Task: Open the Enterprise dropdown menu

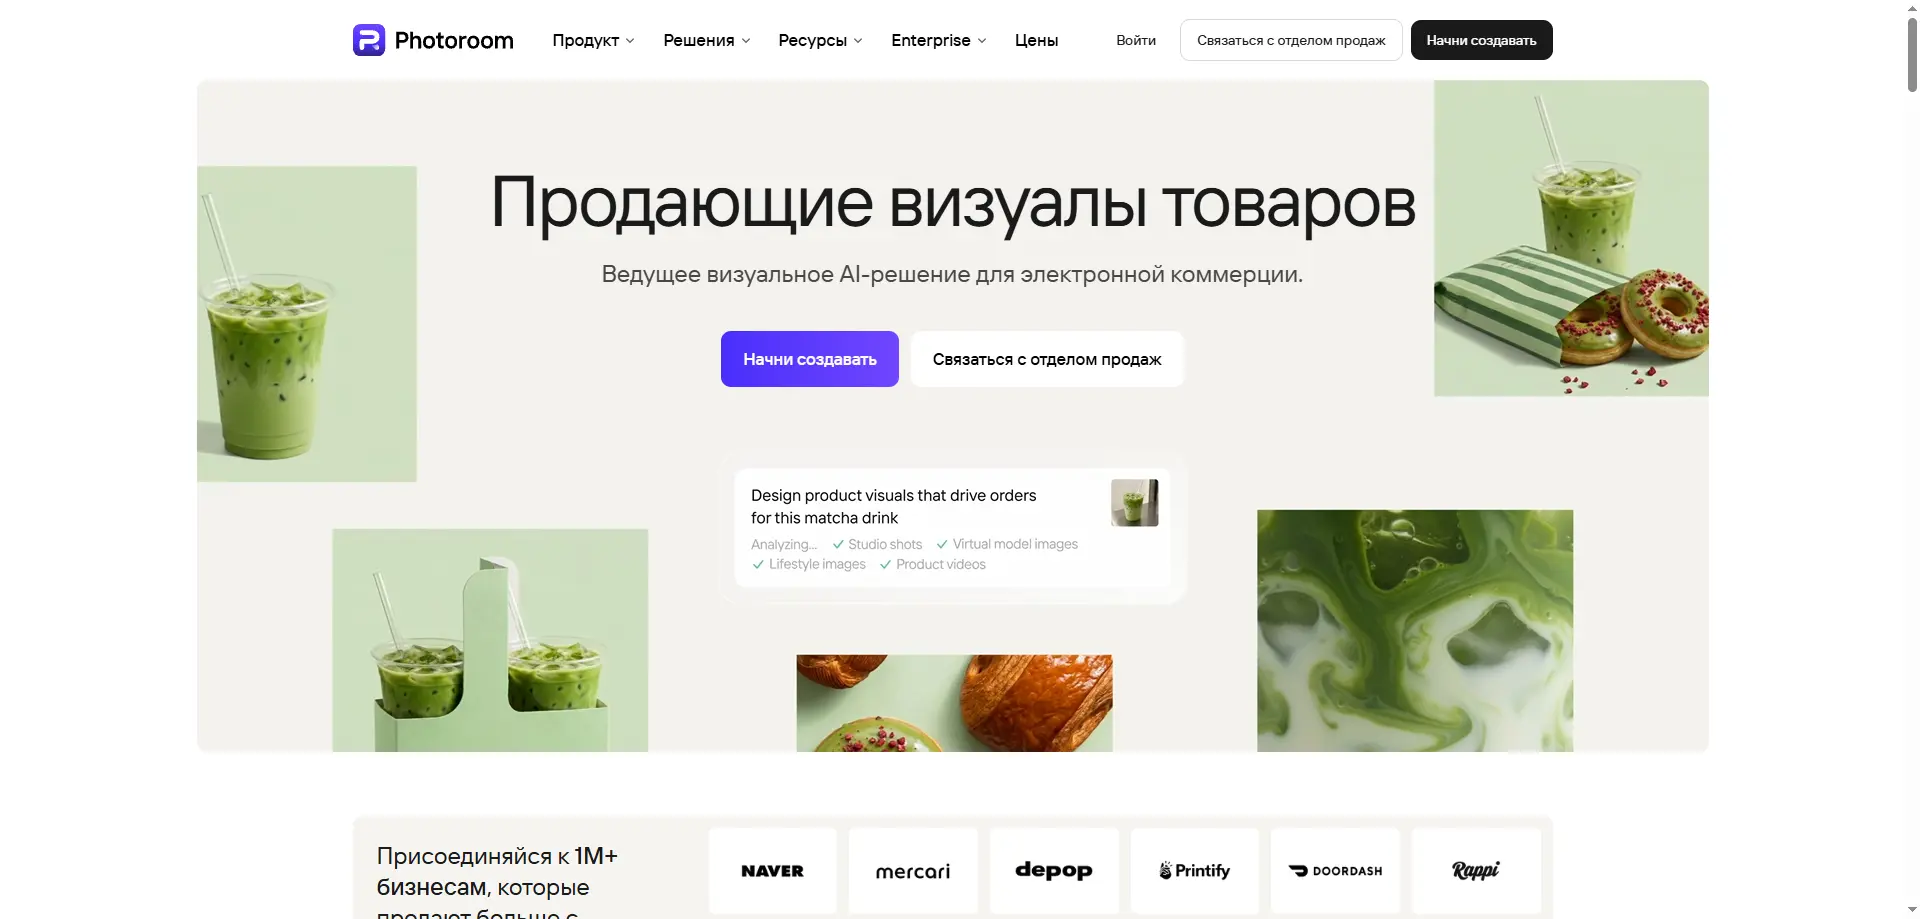Action: pos(938,40)
